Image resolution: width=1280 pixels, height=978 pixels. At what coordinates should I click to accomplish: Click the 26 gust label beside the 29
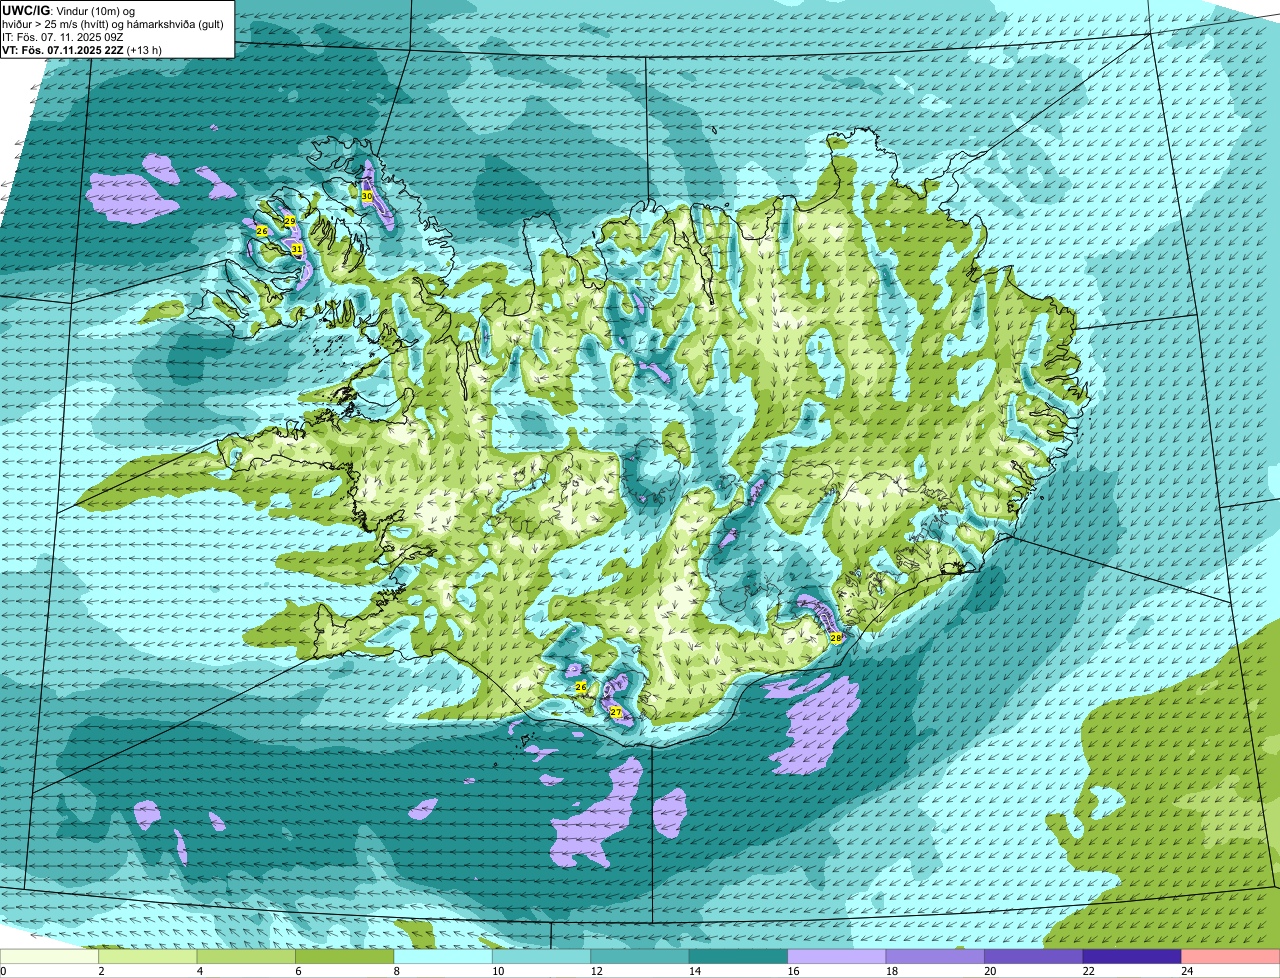click(x=262, y=231)
